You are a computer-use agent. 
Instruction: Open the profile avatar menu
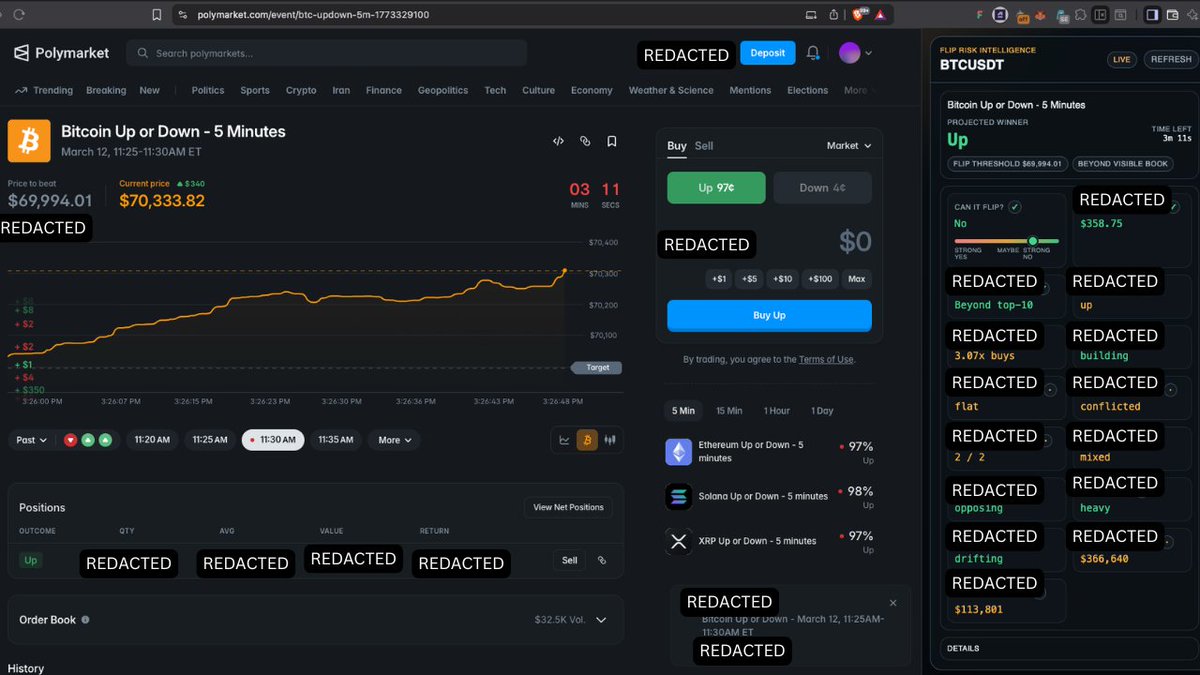[x=855, y=53]
